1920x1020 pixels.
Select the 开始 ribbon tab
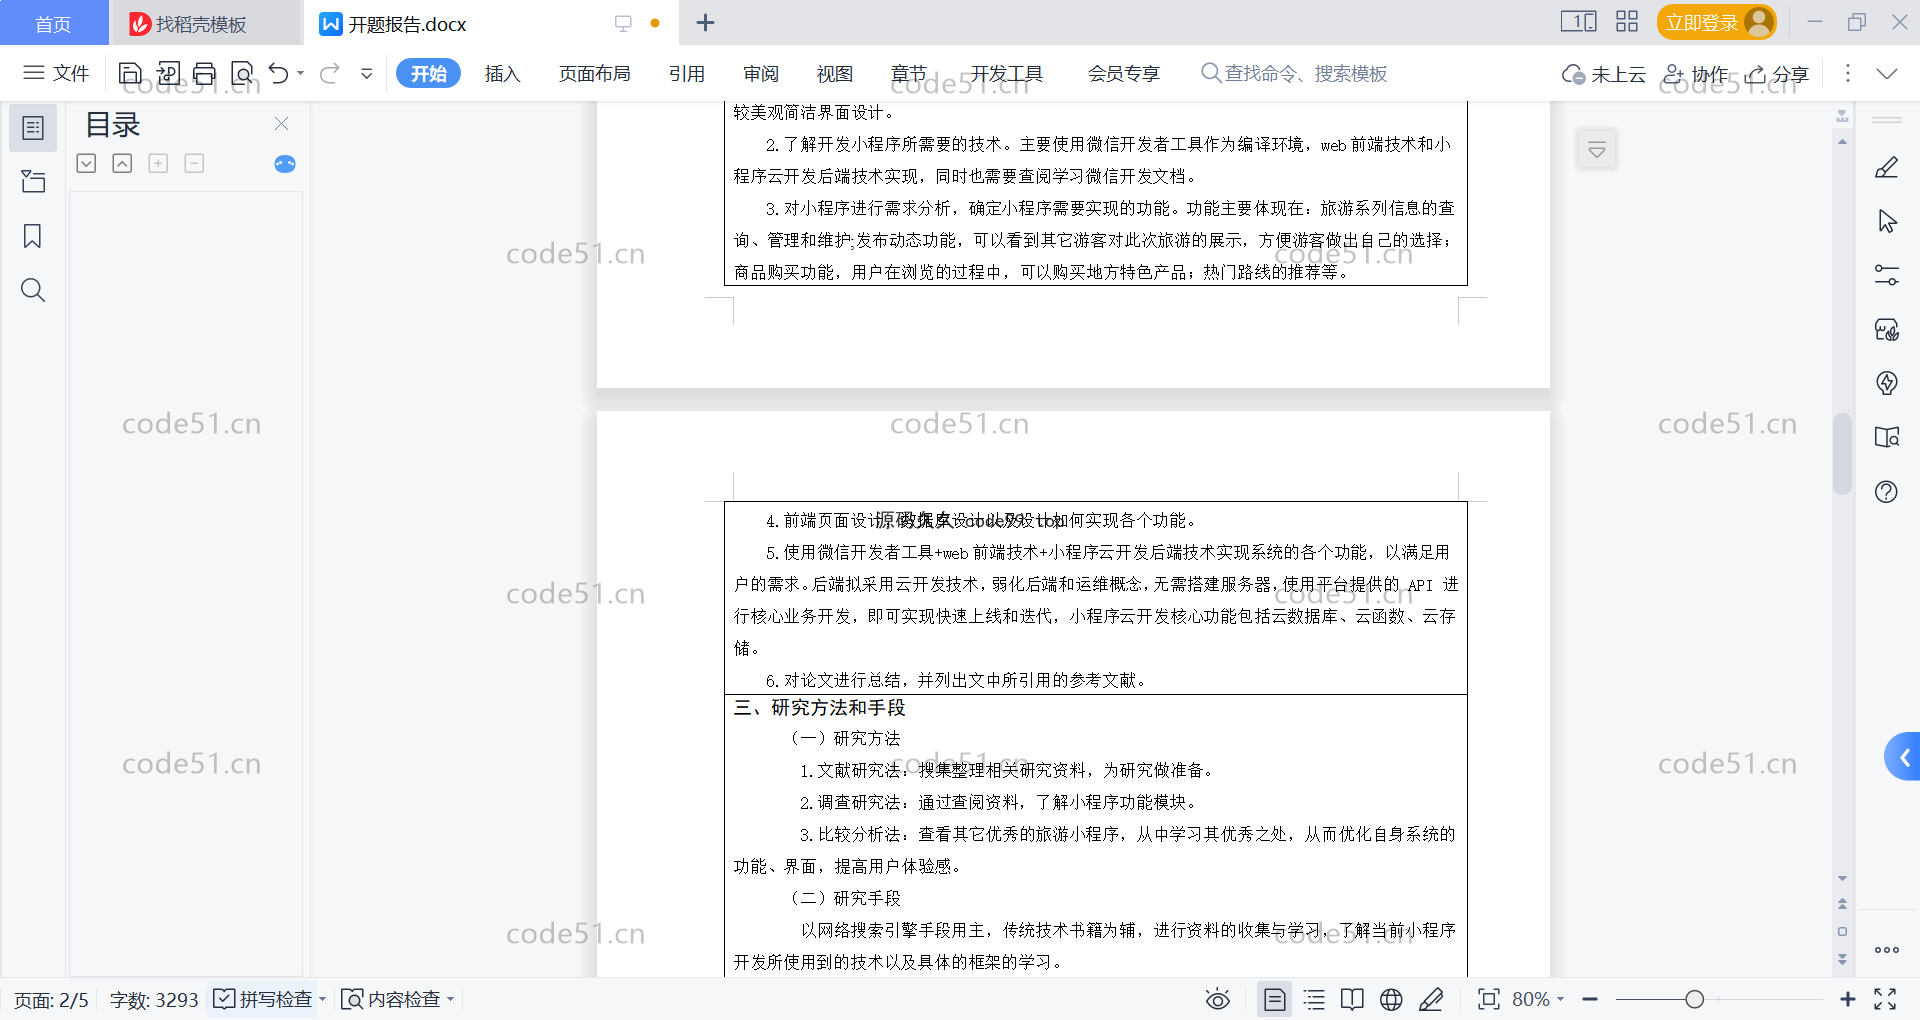tap(428, 73)
